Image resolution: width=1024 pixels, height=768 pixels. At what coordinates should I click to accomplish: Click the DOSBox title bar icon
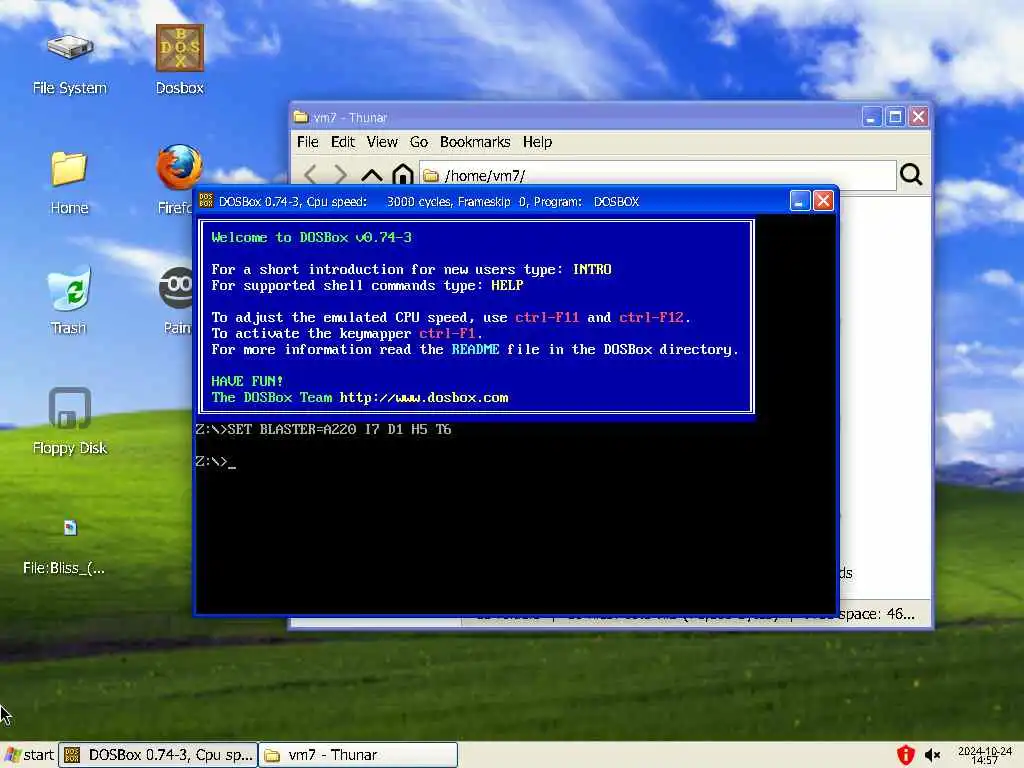click(x=206, y=200)
